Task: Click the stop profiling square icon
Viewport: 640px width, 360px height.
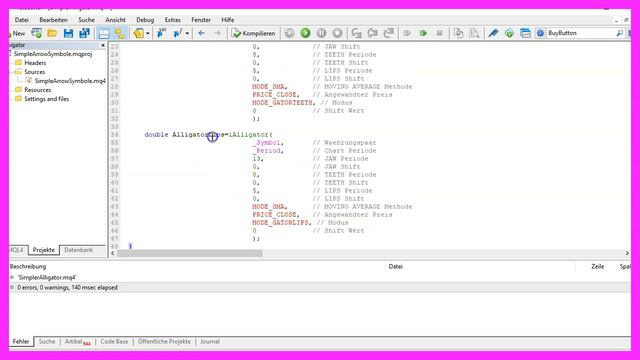Action: click(x=439, y=33)
